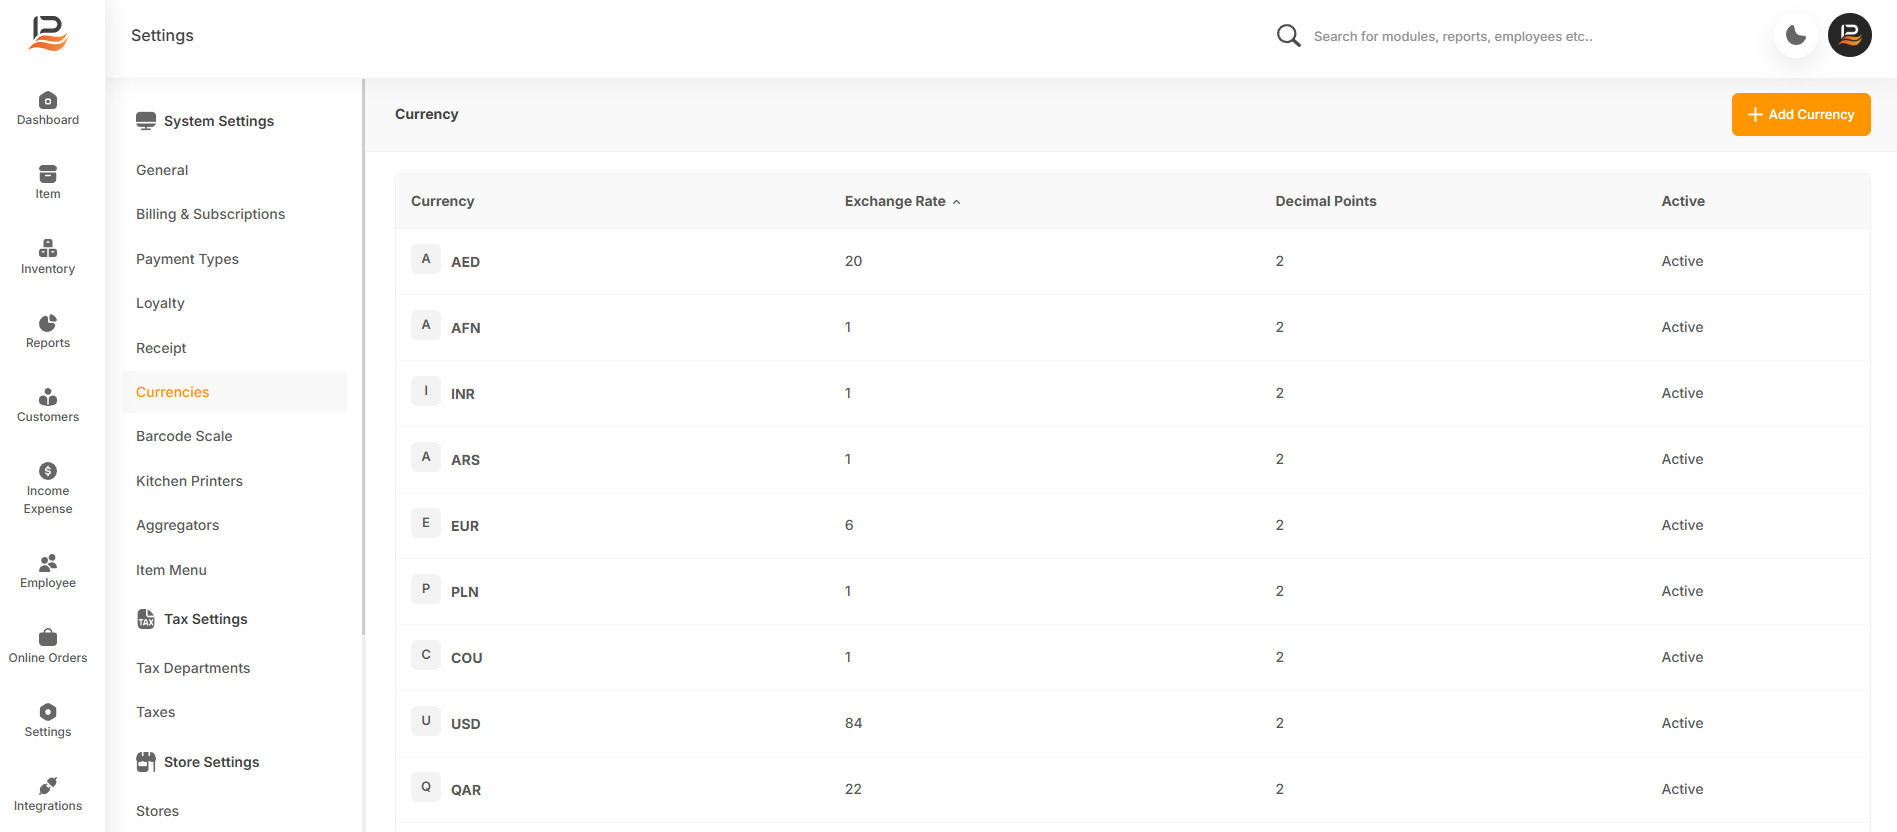Viewport: 1897px width, 832px height.
Task: Click Active status in AED row
Action: (1682, 261)
